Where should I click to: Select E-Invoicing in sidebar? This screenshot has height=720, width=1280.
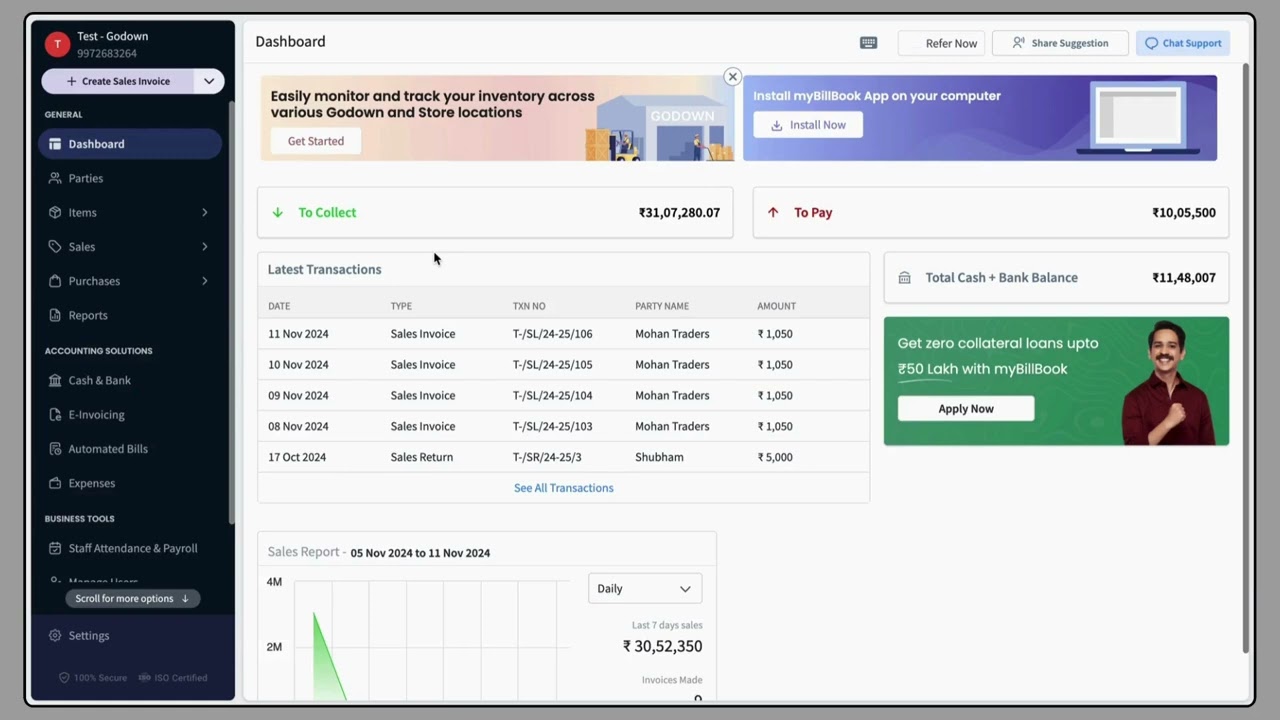[131, 414]
